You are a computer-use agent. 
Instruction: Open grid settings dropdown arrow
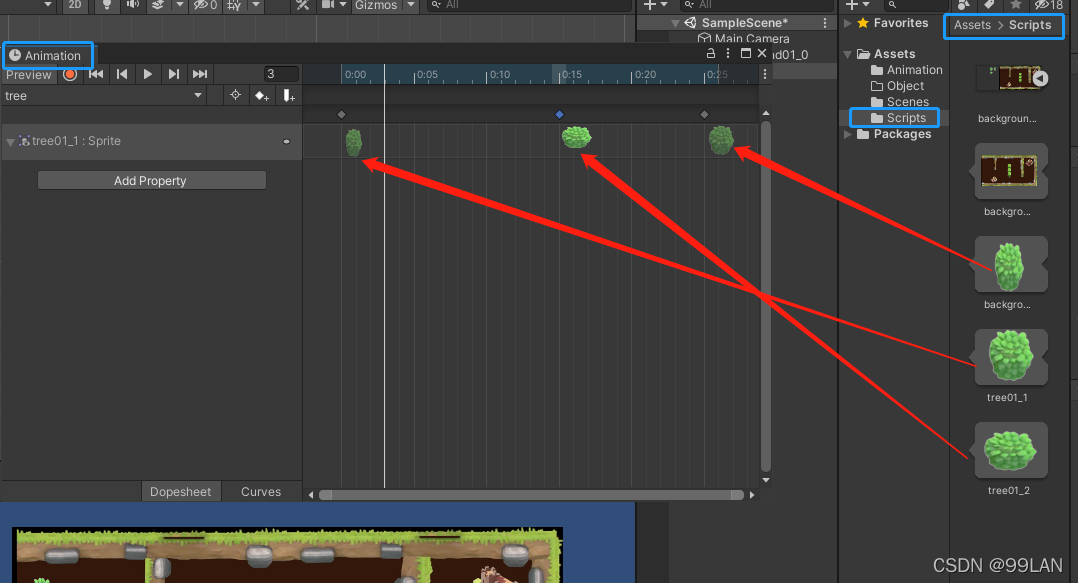click(x=256, y=5)
